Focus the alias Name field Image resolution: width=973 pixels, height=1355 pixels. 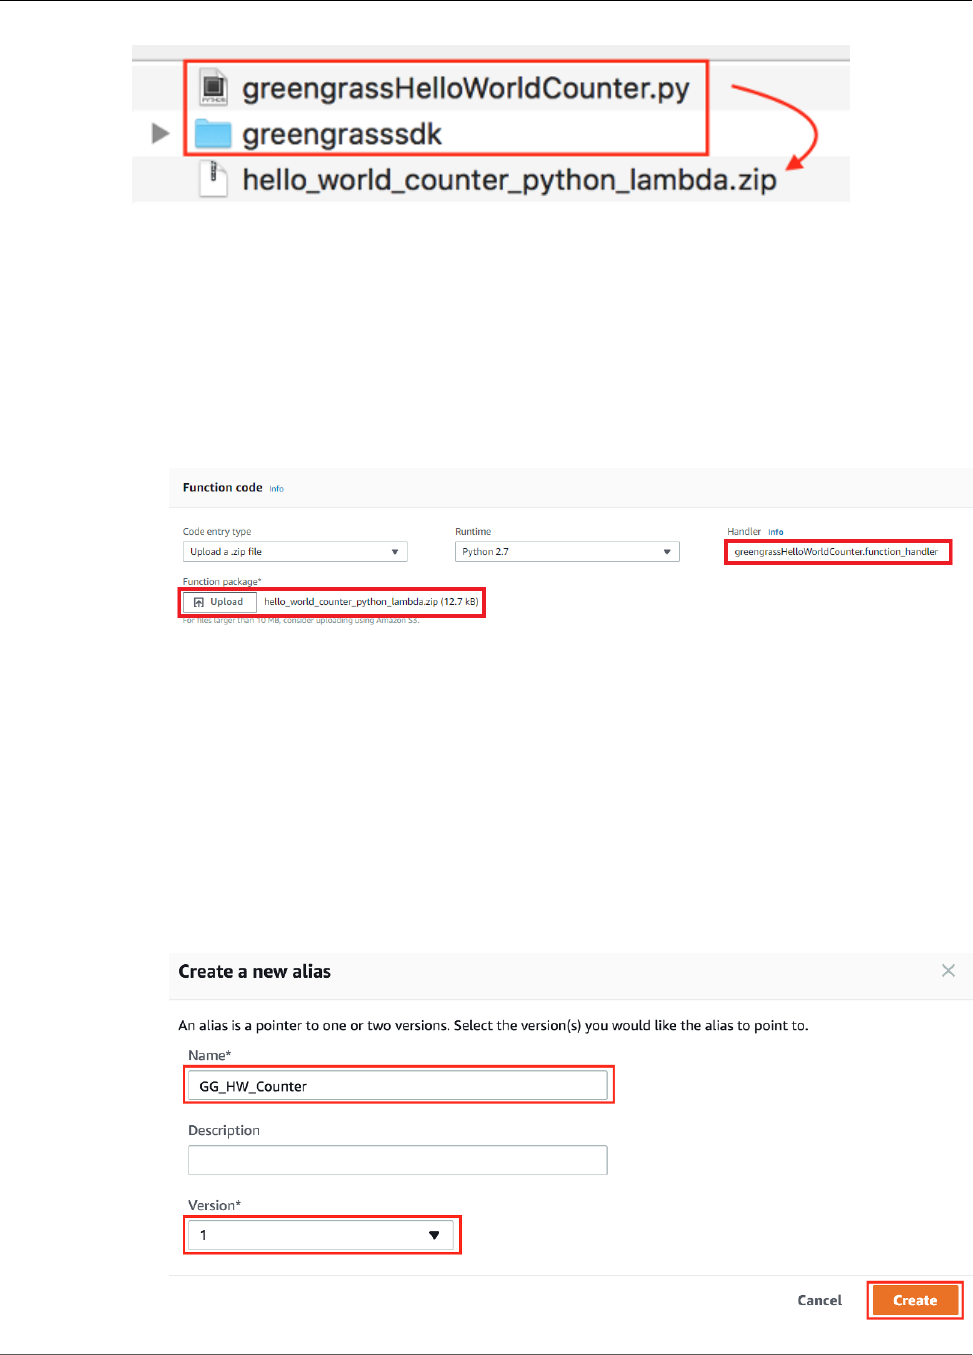[398, 1086]
